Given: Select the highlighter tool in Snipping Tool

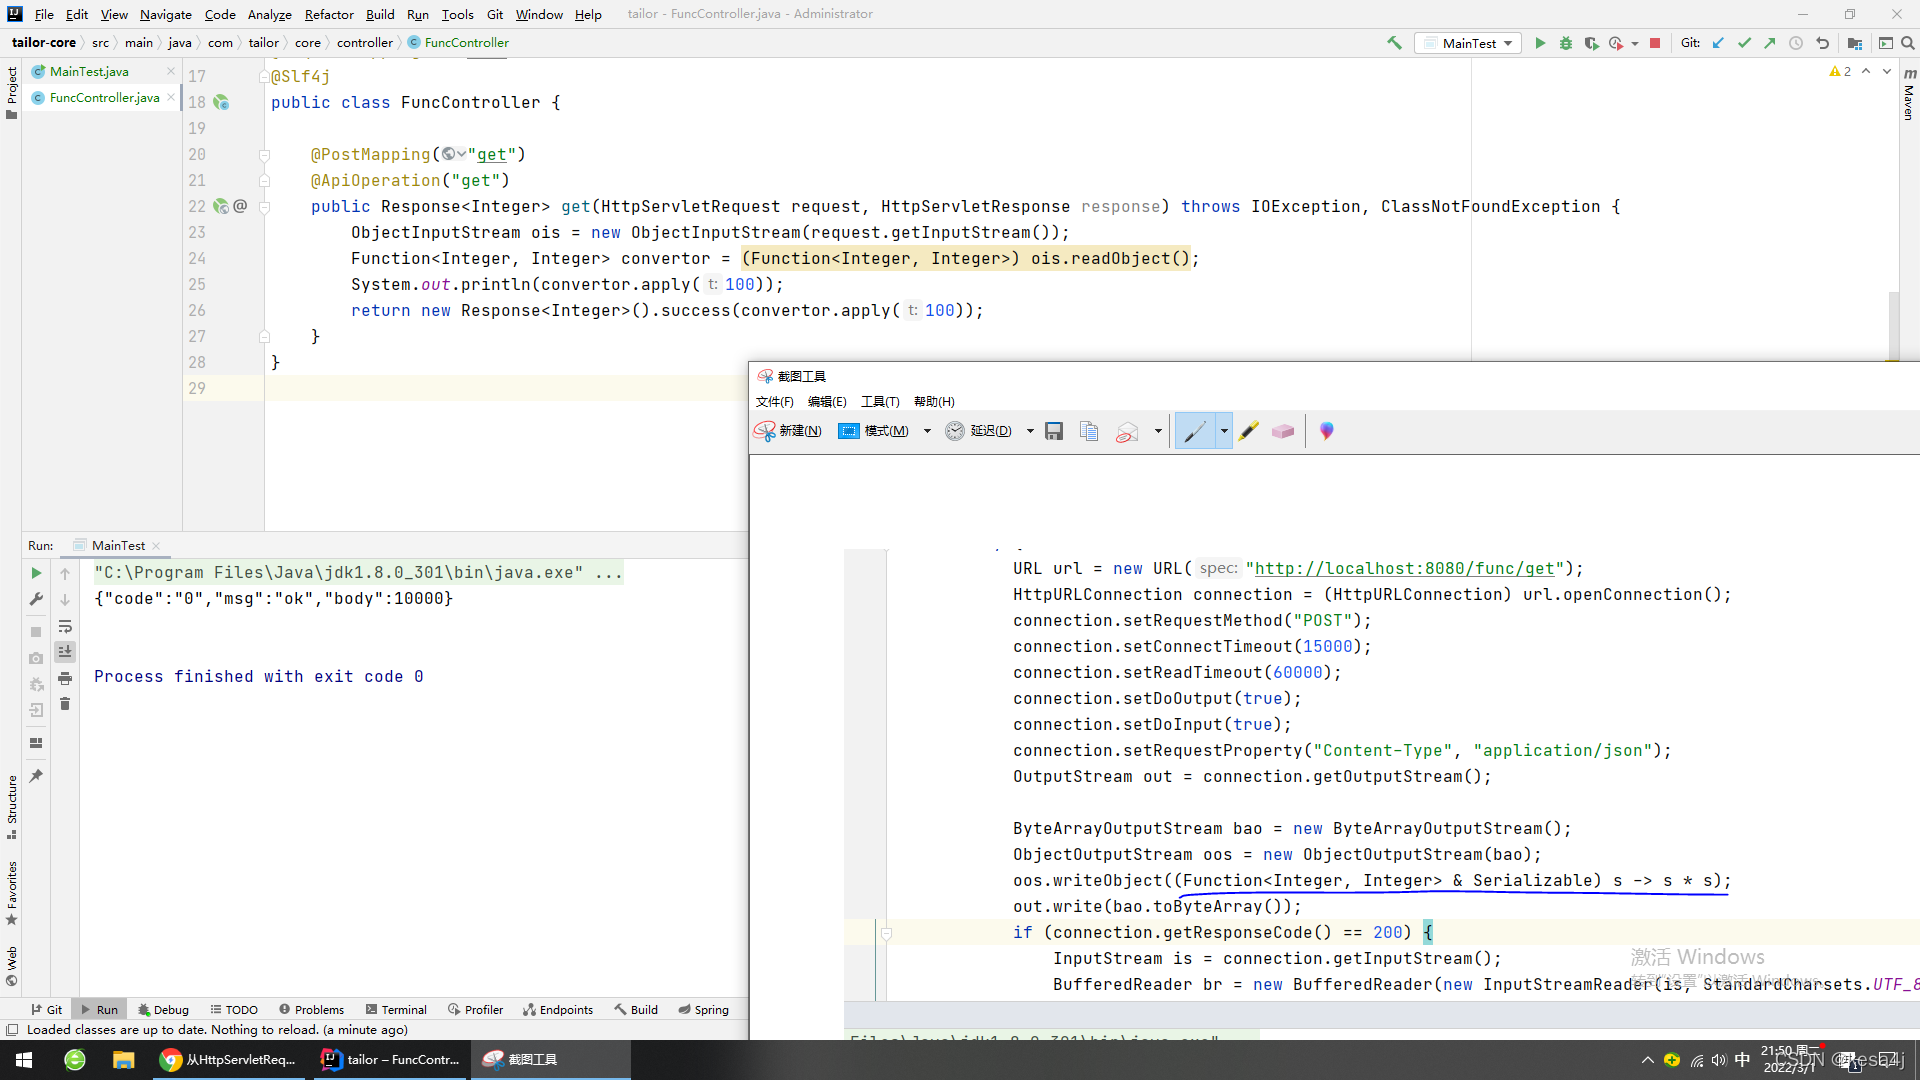Looking at the screenshot, I should click(1248, 431).
